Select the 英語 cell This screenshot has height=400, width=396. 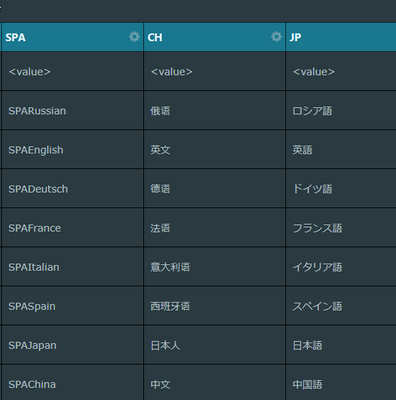pos(341,150)
